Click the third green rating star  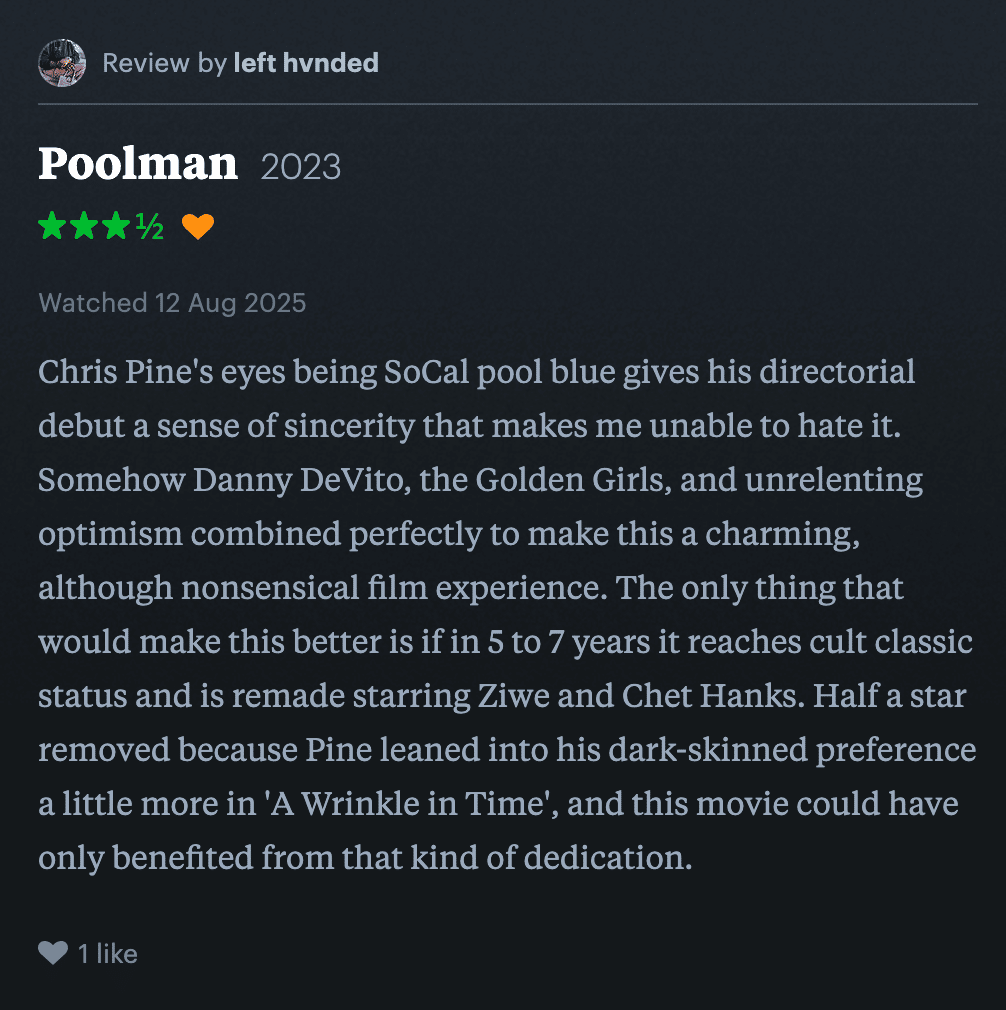tap(117, 227)
